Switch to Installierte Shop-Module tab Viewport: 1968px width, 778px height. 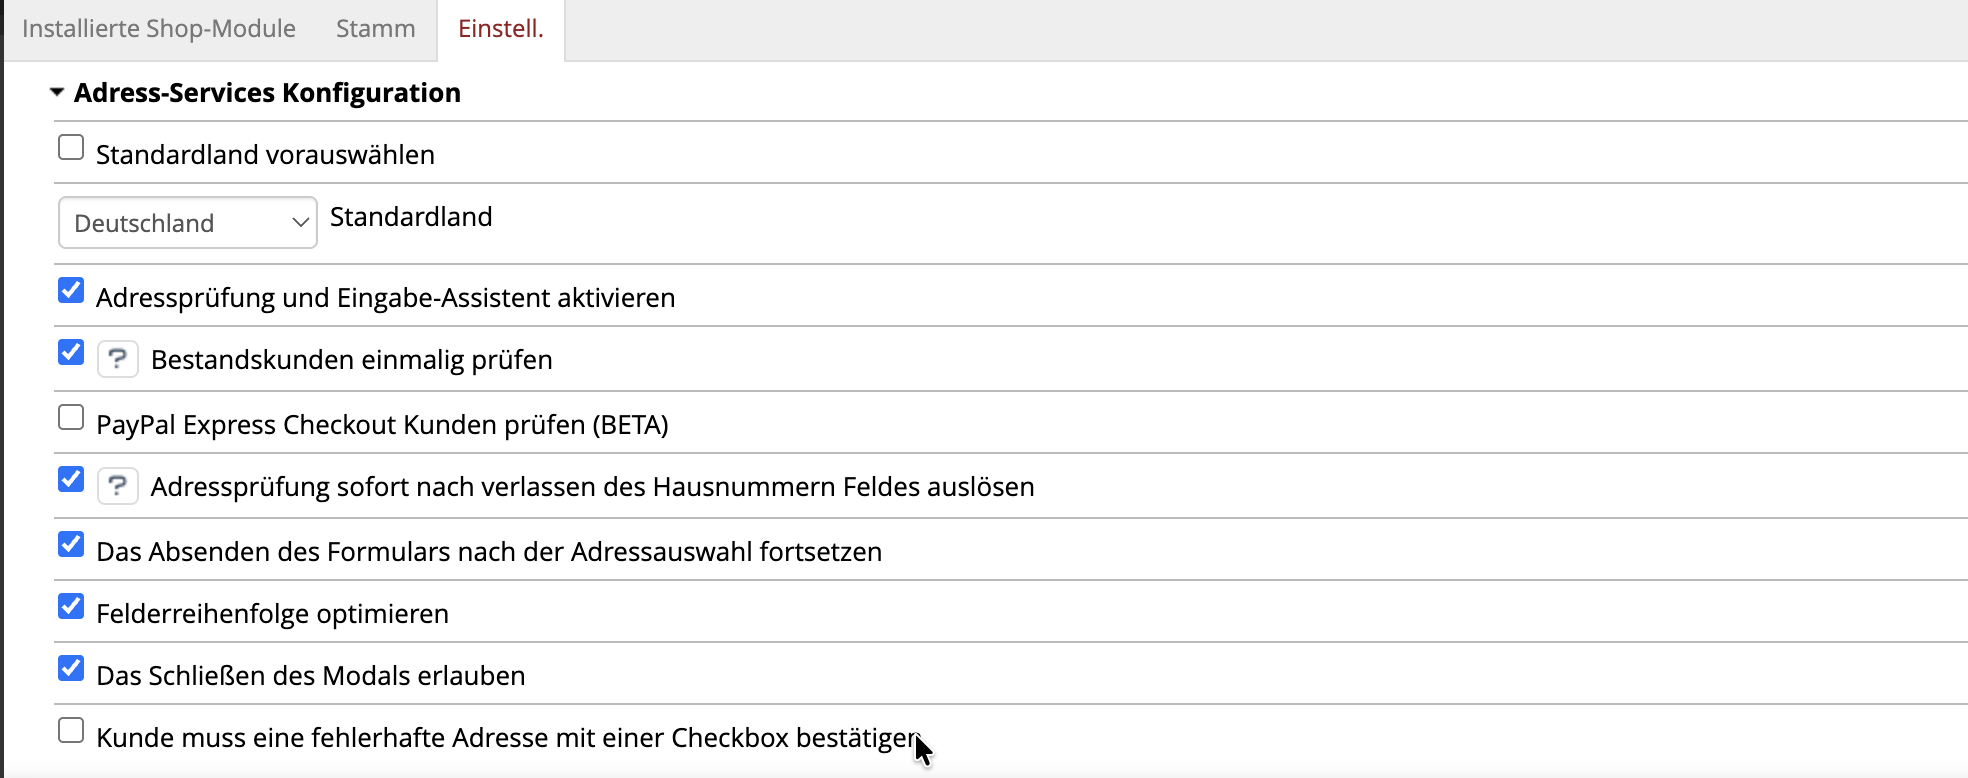click(159, 29)
